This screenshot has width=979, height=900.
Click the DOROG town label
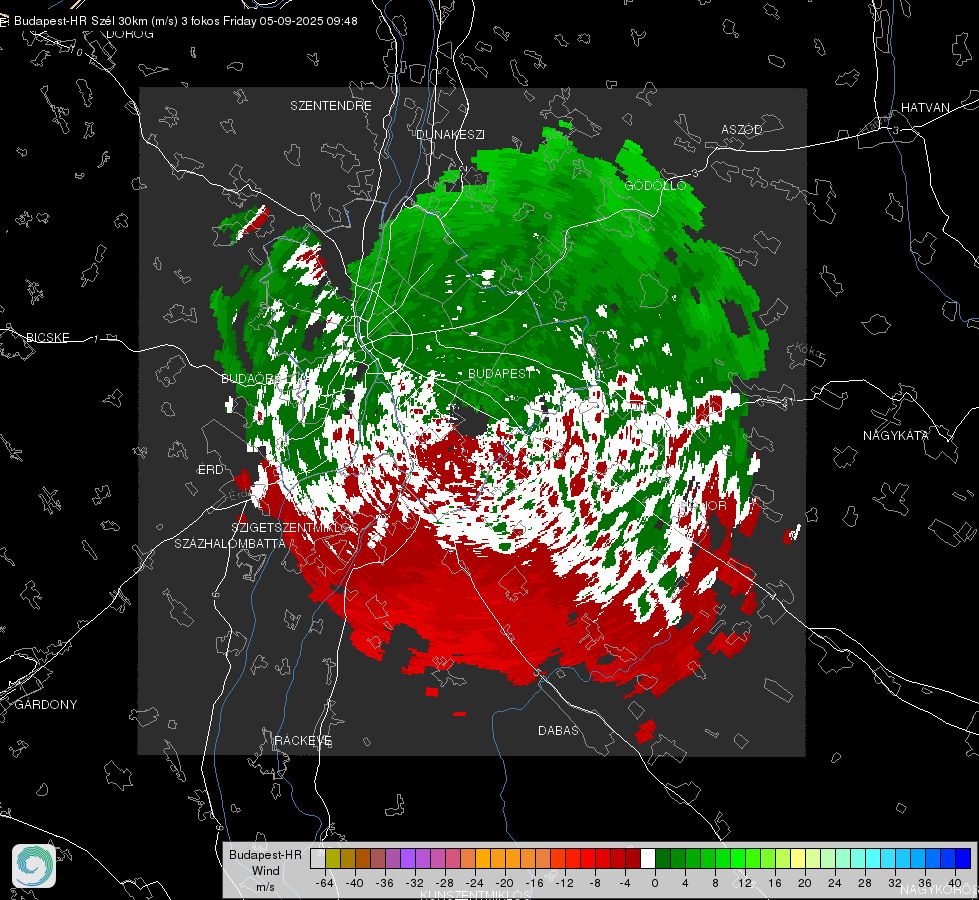click(130, 34)
